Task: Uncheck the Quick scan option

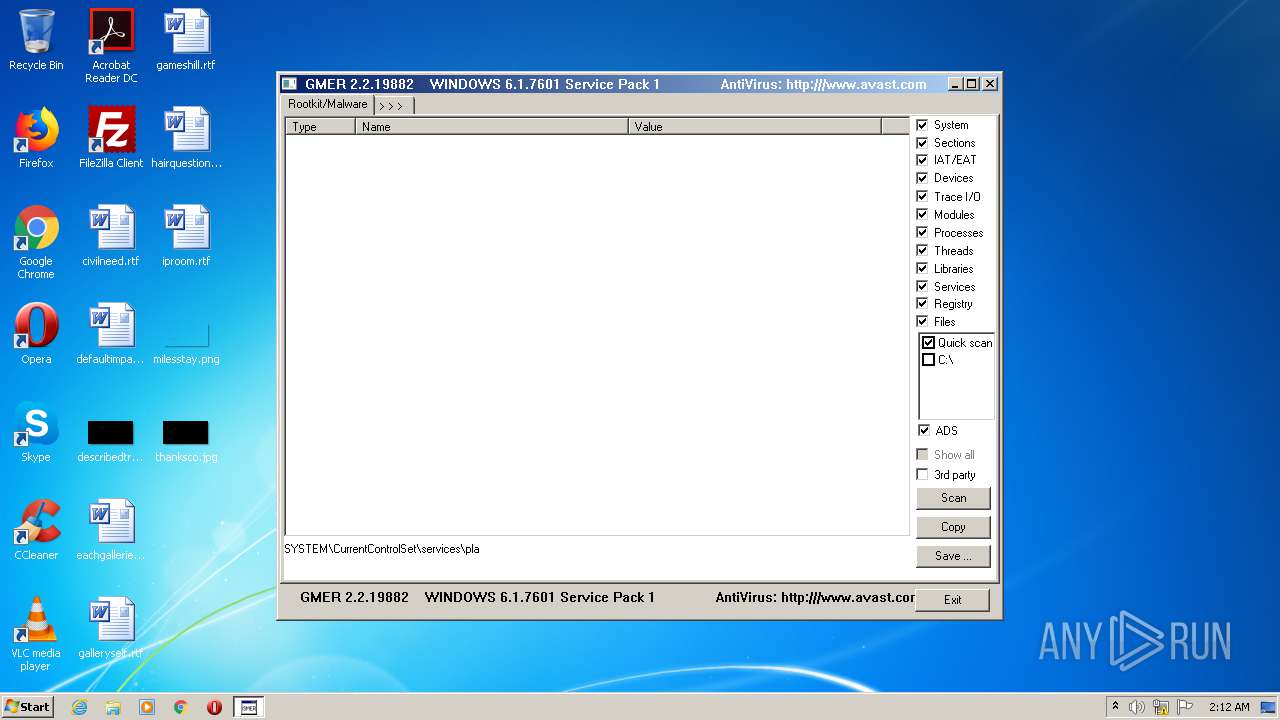Action: coord(928,343)
